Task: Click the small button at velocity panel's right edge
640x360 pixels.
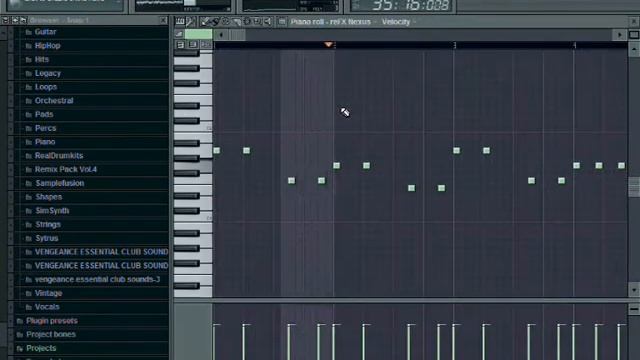Action: tap(634, 309)
